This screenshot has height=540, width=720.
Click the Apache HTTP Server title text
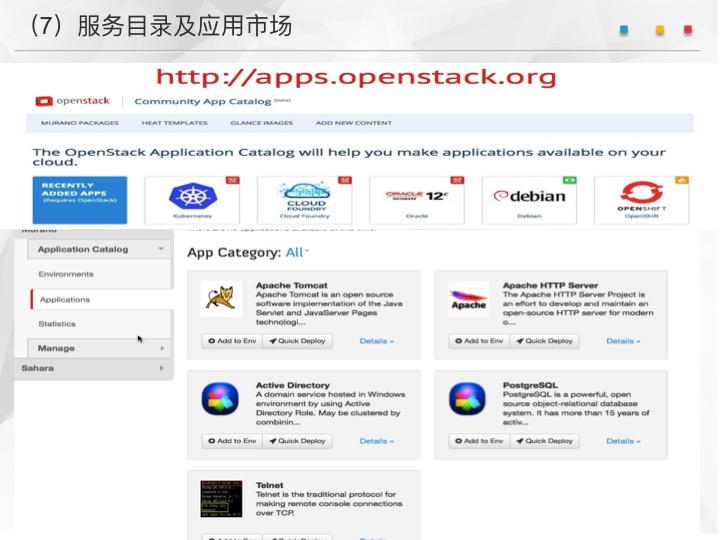click(550, 285)
